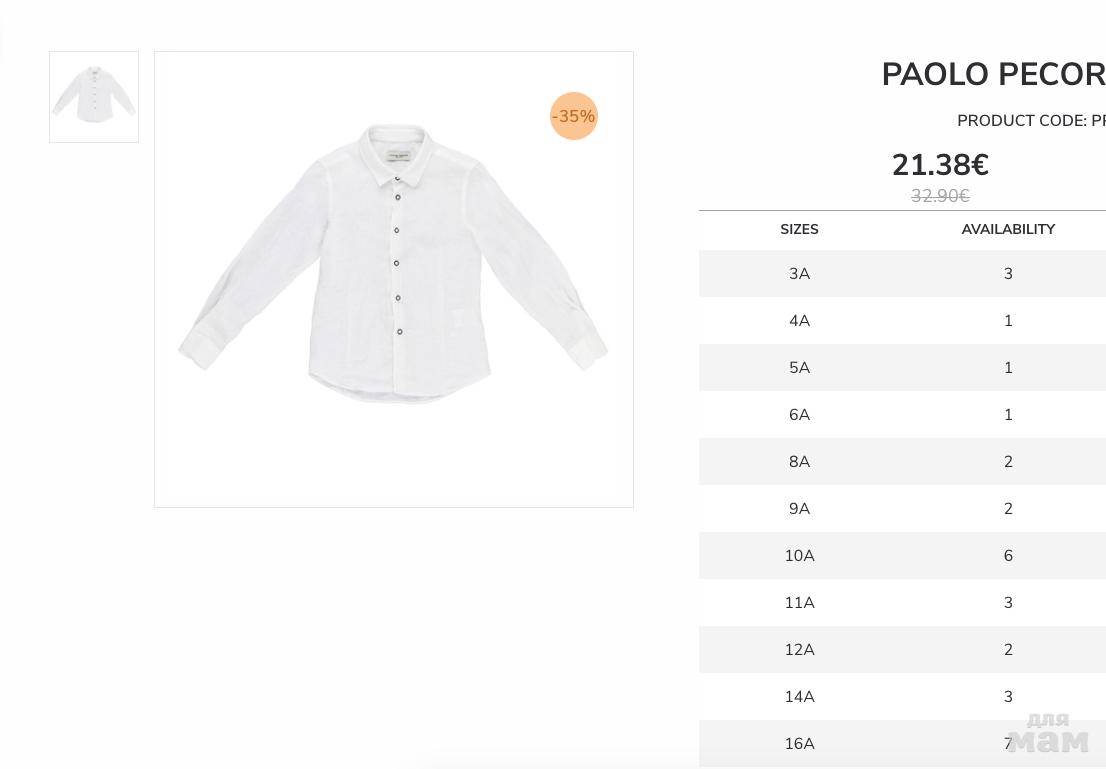Select size 3A row

pos(799,274)
